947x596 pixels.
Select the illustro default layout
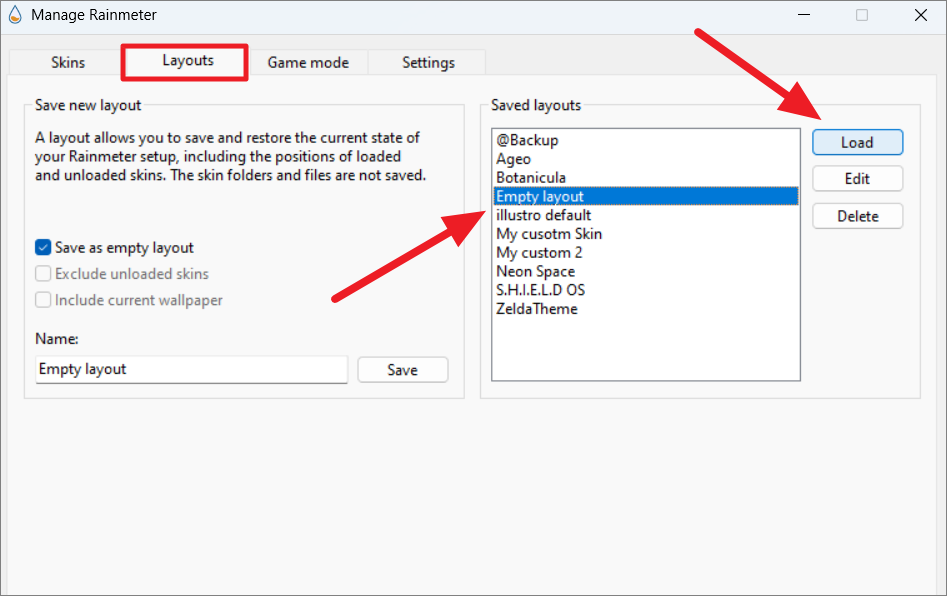pos(646,215)
